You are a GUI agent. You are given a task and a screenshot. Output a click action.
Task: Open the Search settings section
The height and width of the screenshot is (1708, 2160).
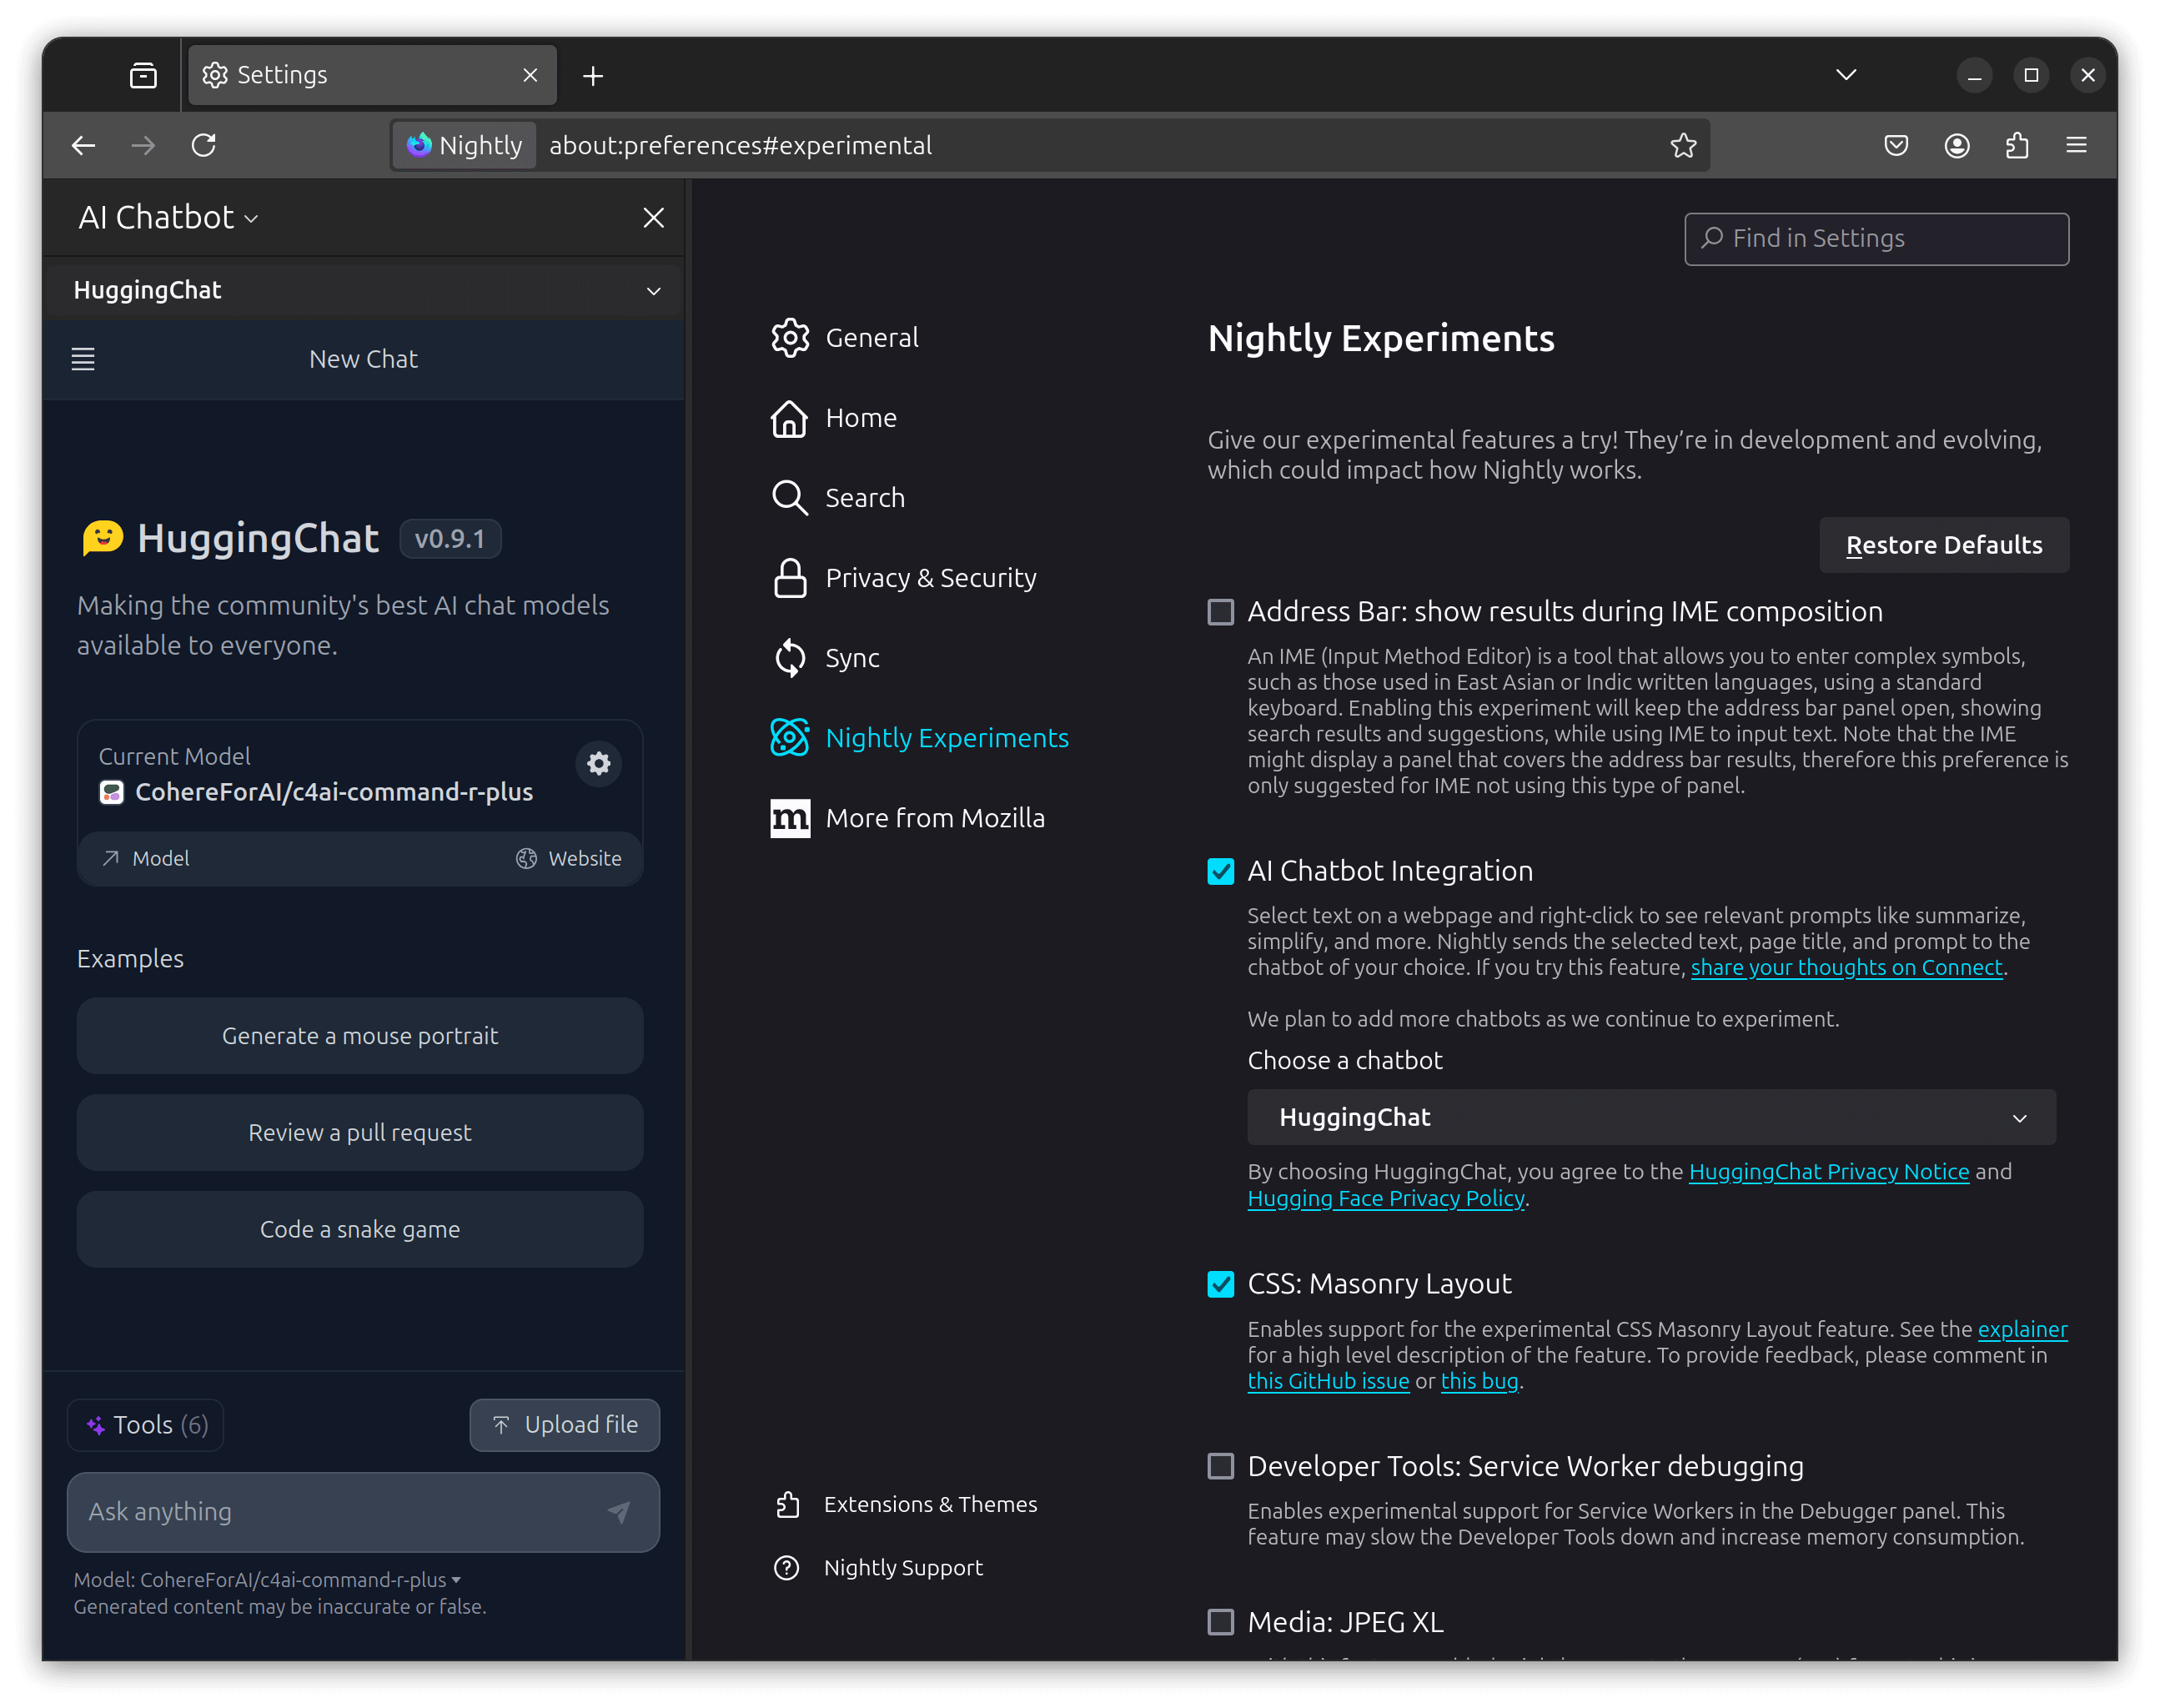864,497
